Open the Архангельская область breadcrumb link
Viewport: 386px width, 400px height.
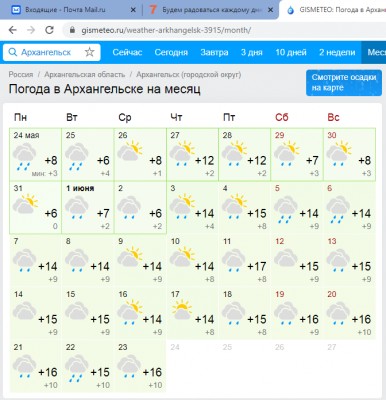[85, 74]
